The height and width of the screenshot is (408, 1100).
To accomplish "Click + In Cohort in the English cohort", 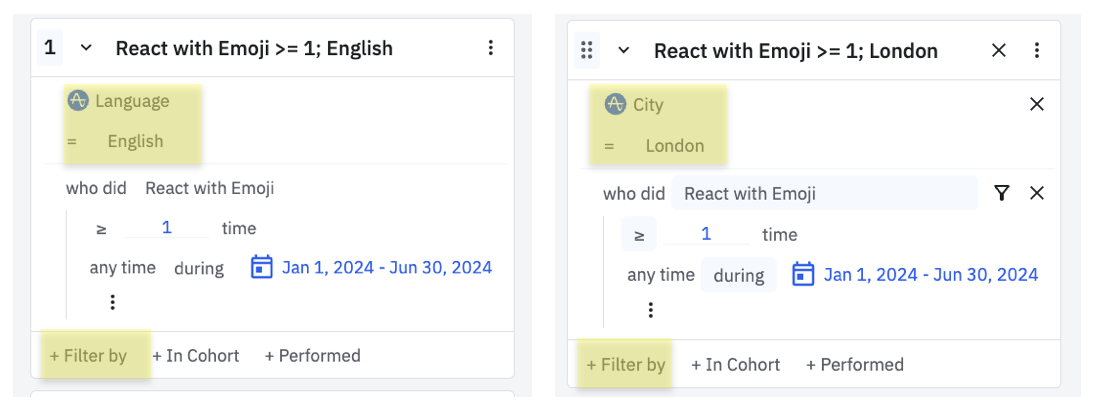I will [x=196, y=356].
